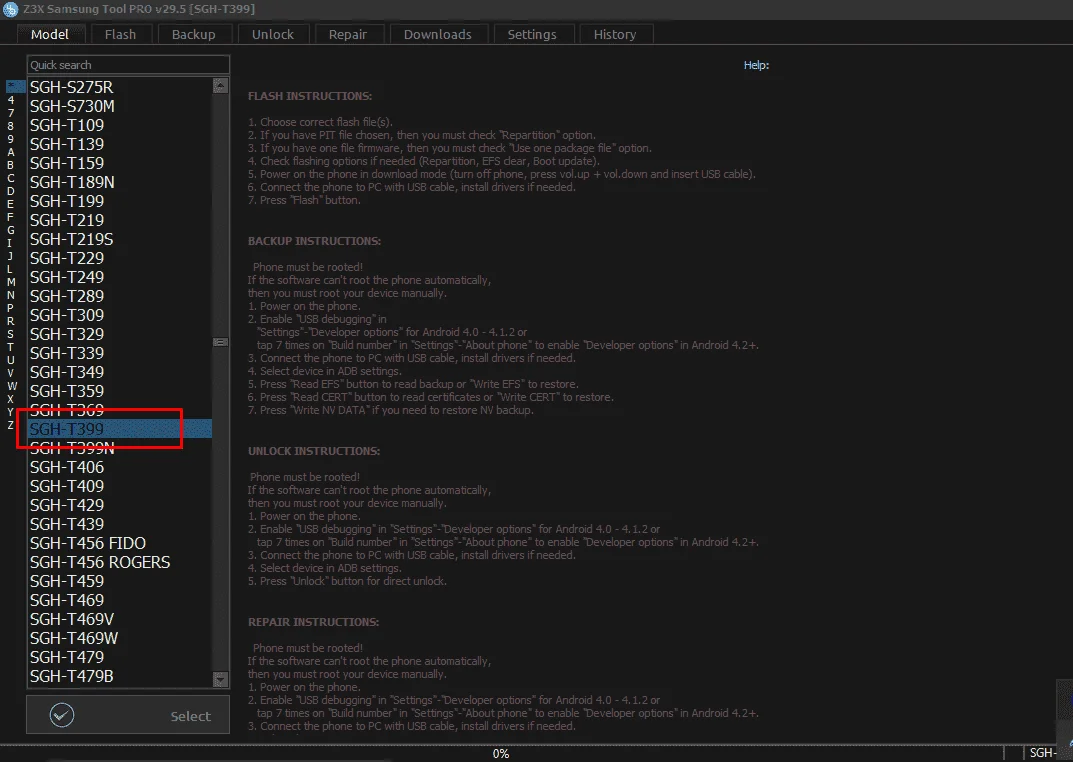Screen dimensions: 1073x762
Task: Select model SGH-T409
Action: click(120, 486)
